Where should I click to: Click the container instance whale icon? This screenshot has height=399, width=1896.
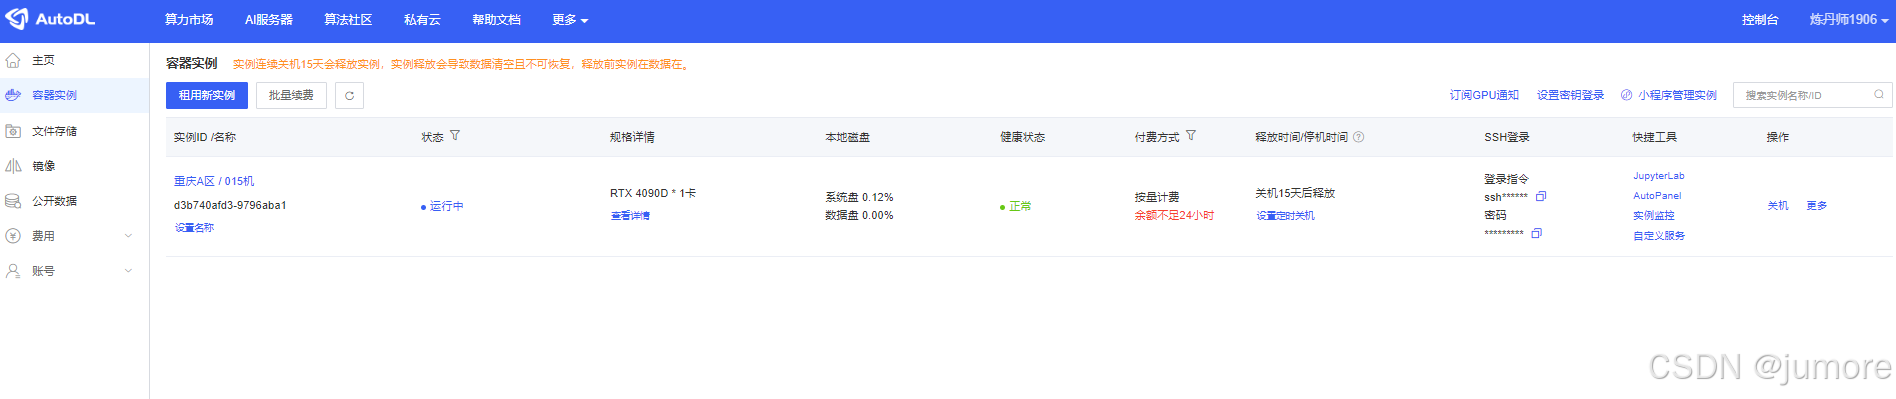click(13, 96)
